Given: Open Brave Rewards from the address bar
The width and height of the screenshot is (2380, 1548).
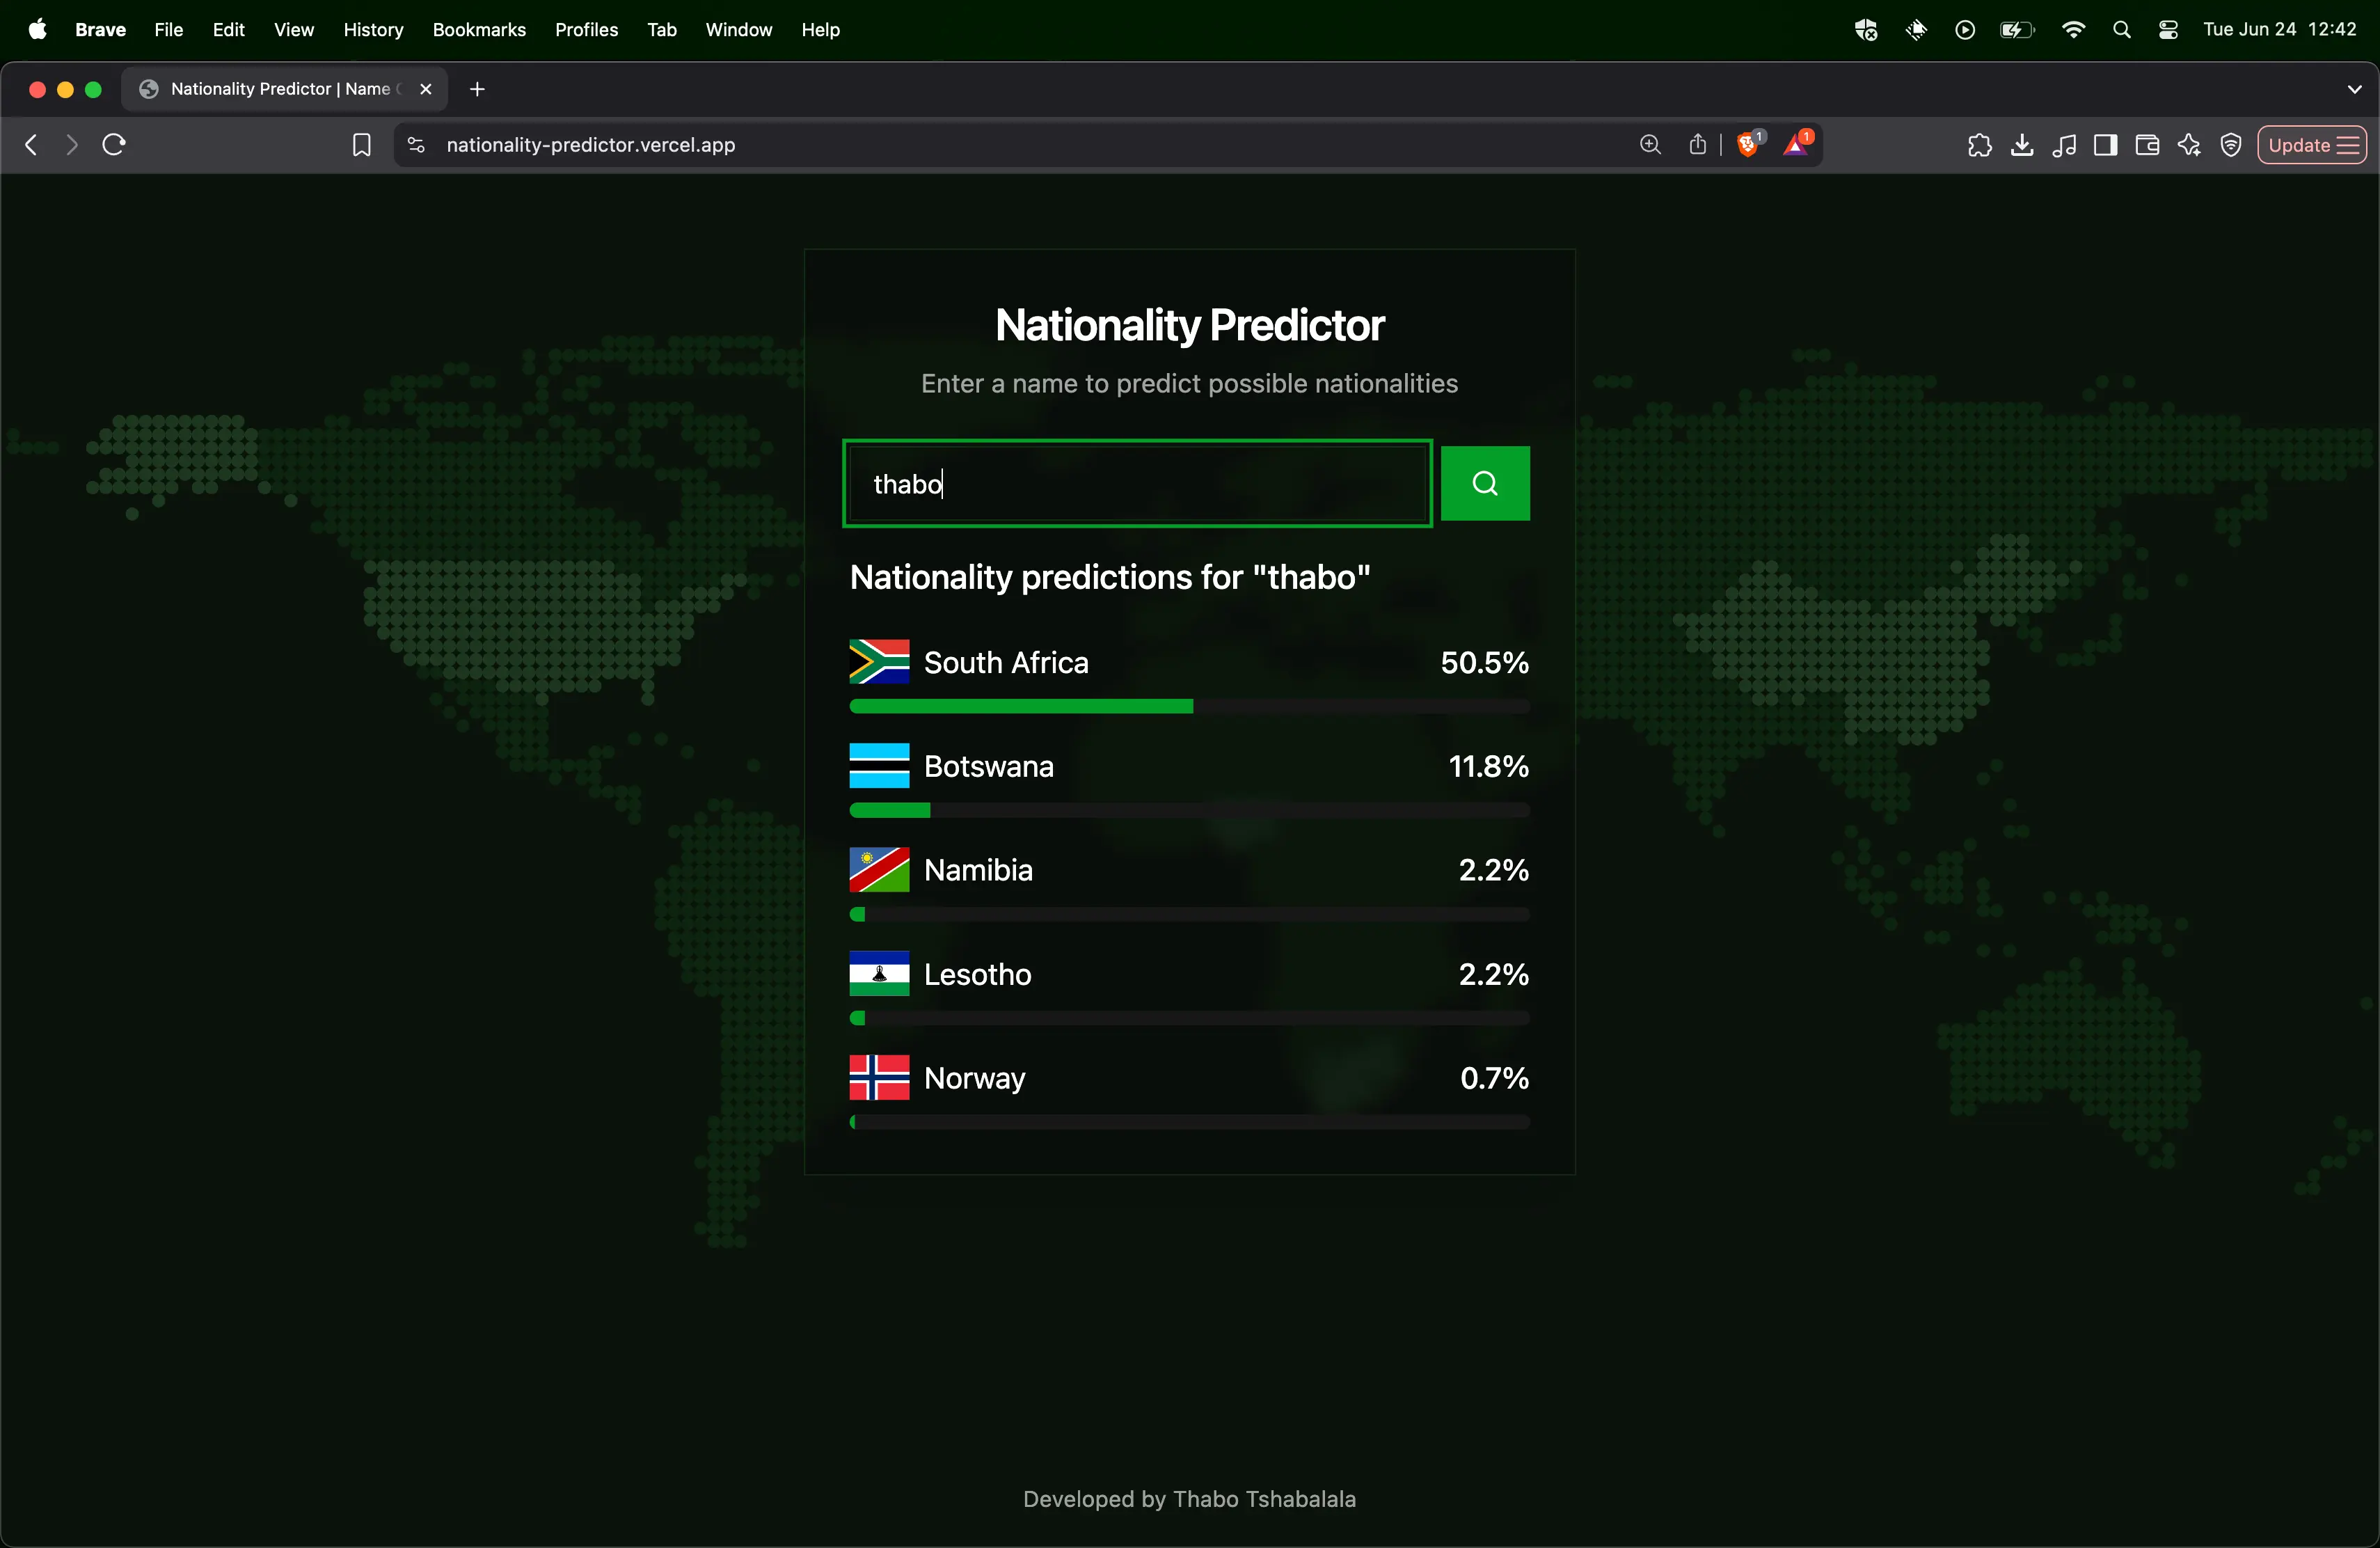Looking at the screenshot, I should pyautogui.click(x=1798, y=144).
